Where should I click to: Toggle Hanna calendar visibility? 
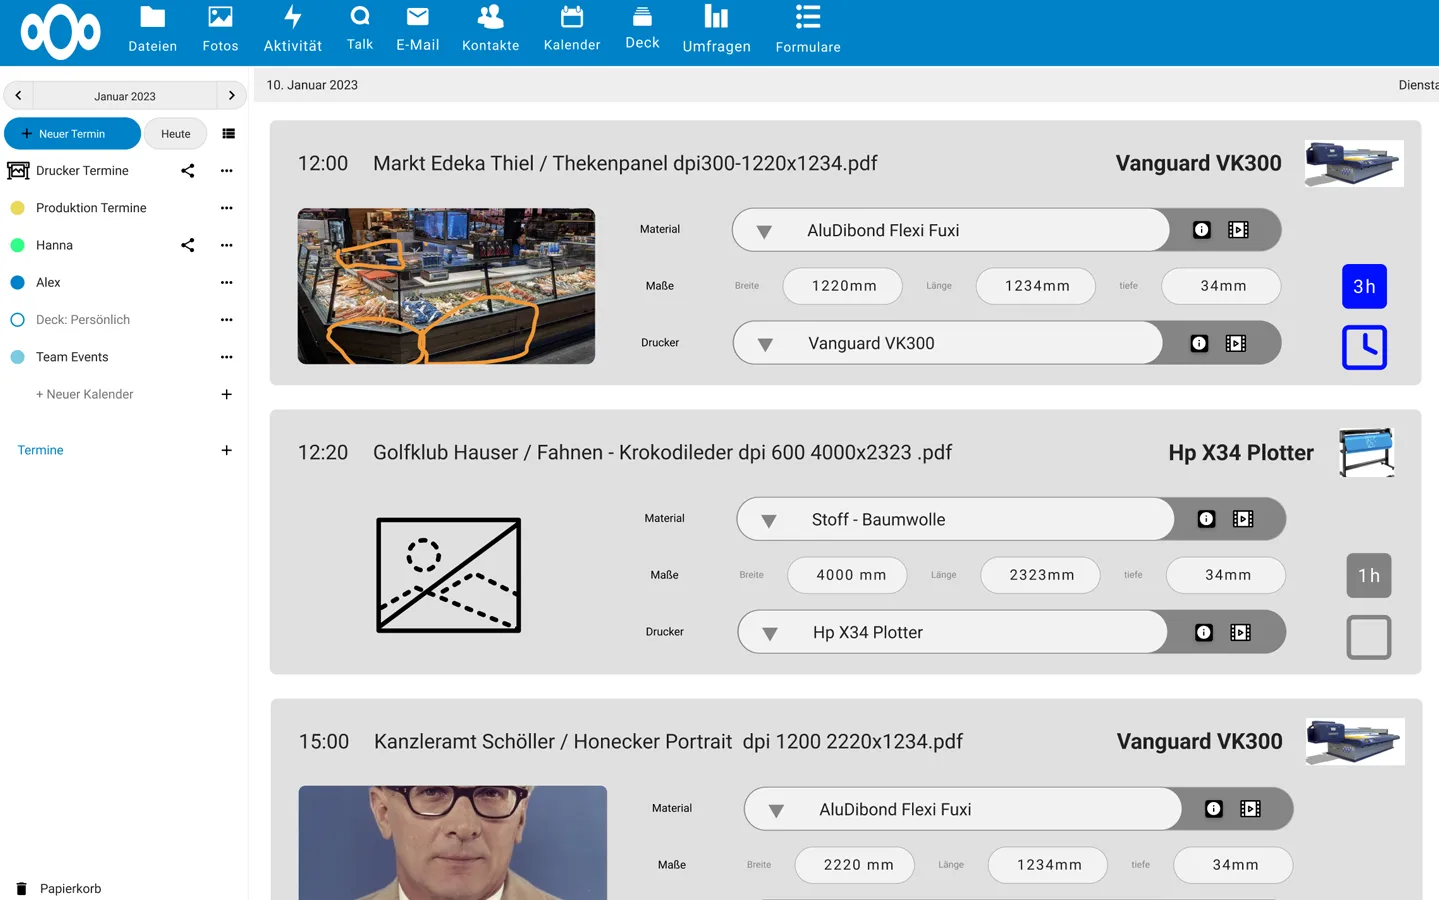pos(17,245)
